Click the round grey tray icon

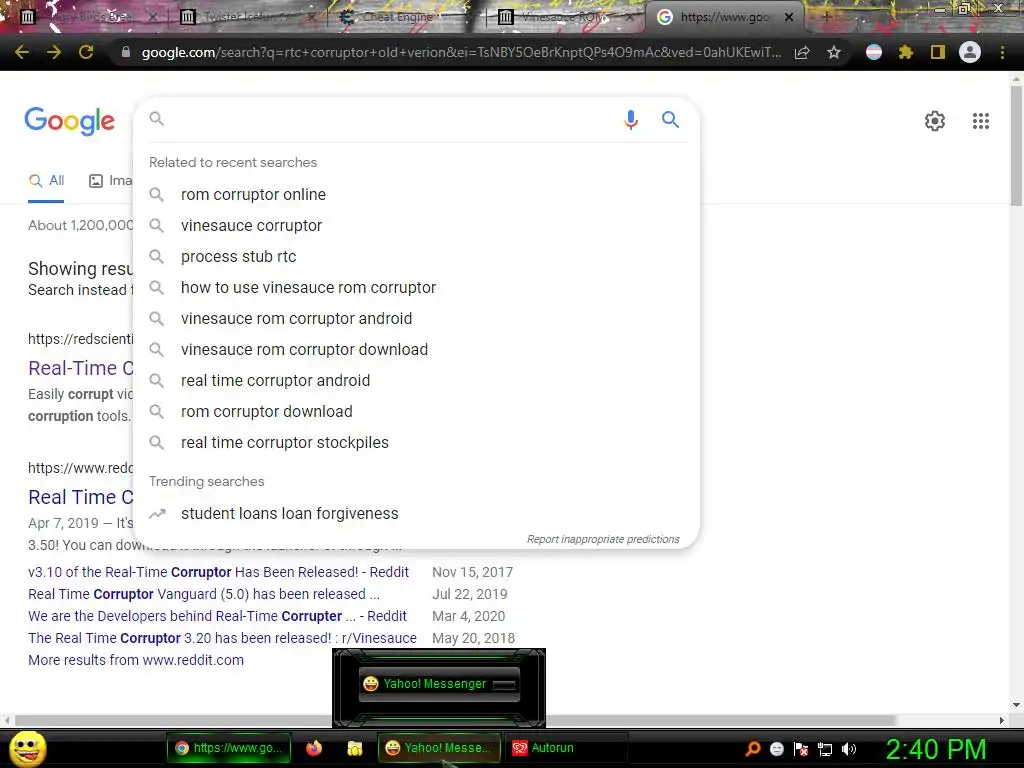776,749
